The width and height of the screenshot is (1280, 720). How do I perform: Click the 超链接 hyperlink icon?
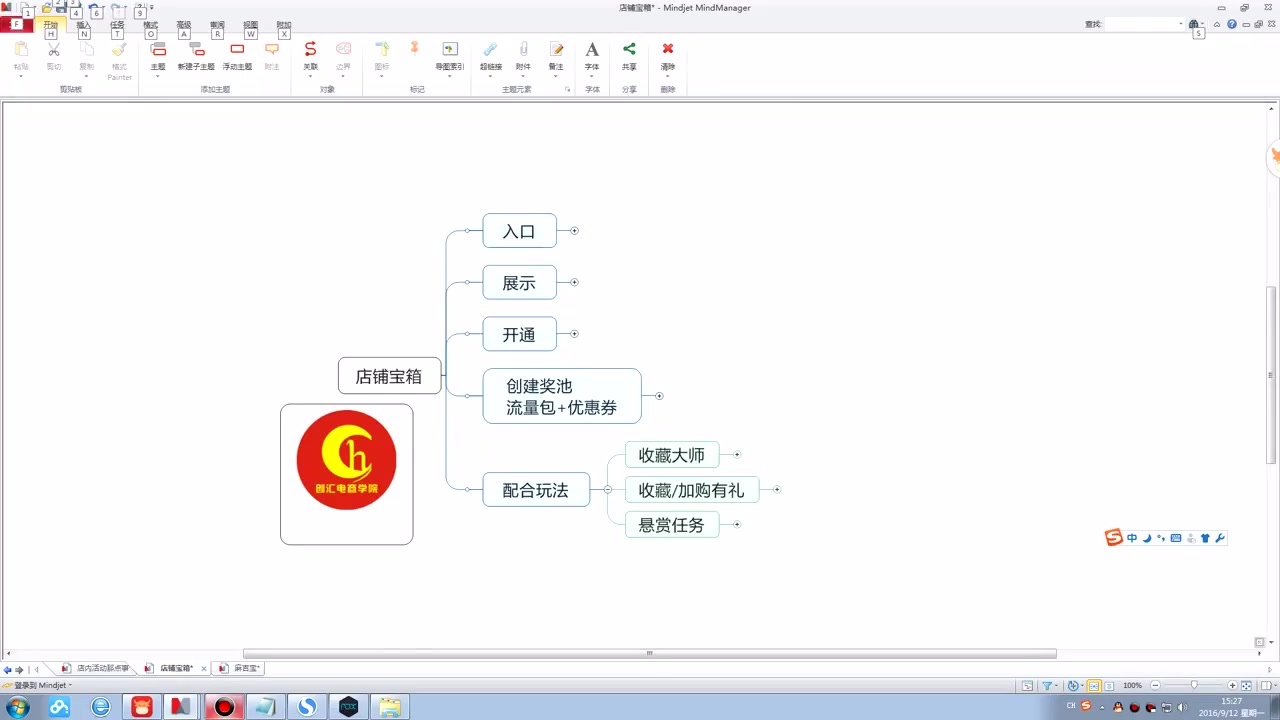(490, 49)
